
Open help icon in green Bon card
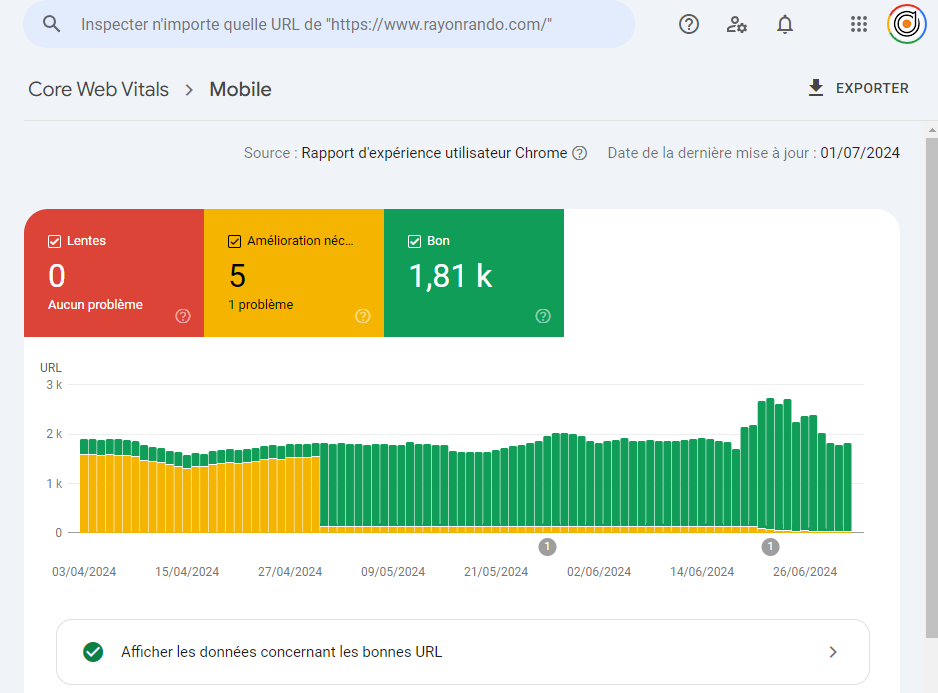pos(543,316)
